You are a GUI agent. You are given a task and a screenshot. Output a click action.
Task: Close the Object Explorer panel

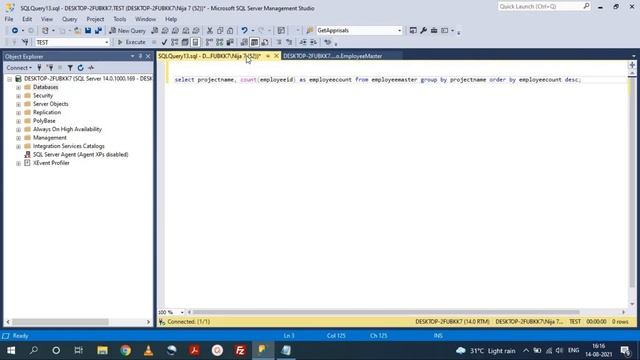coord(148,56)
